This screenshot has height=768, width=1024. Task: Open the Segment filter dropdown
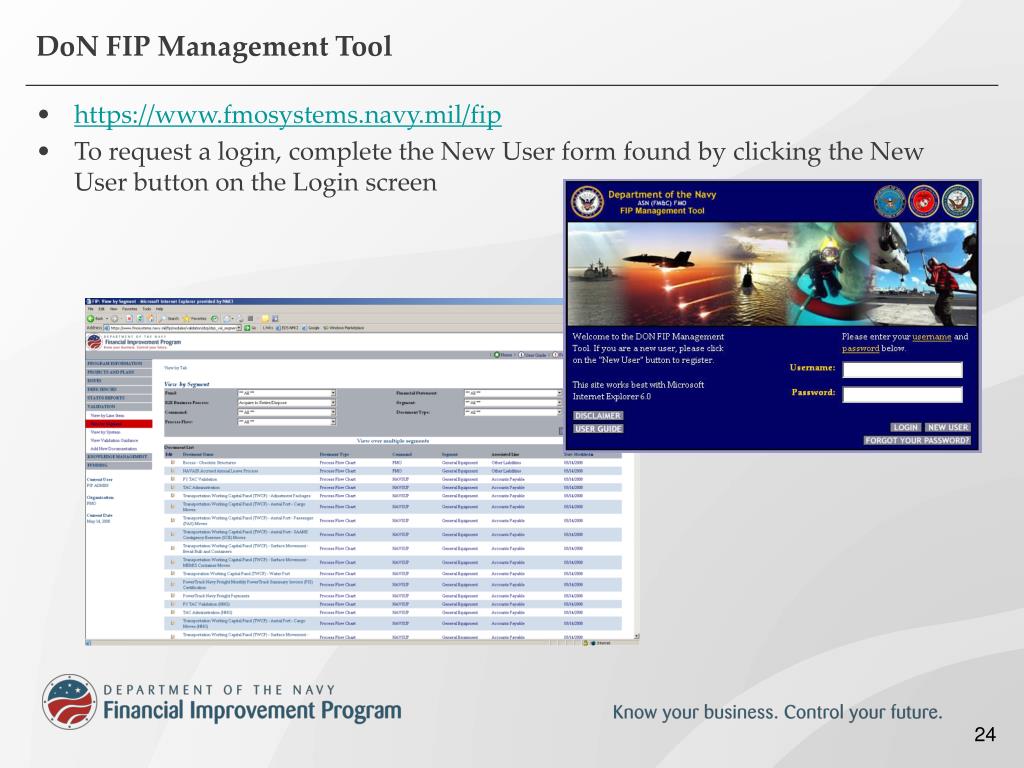coord(513,403)
